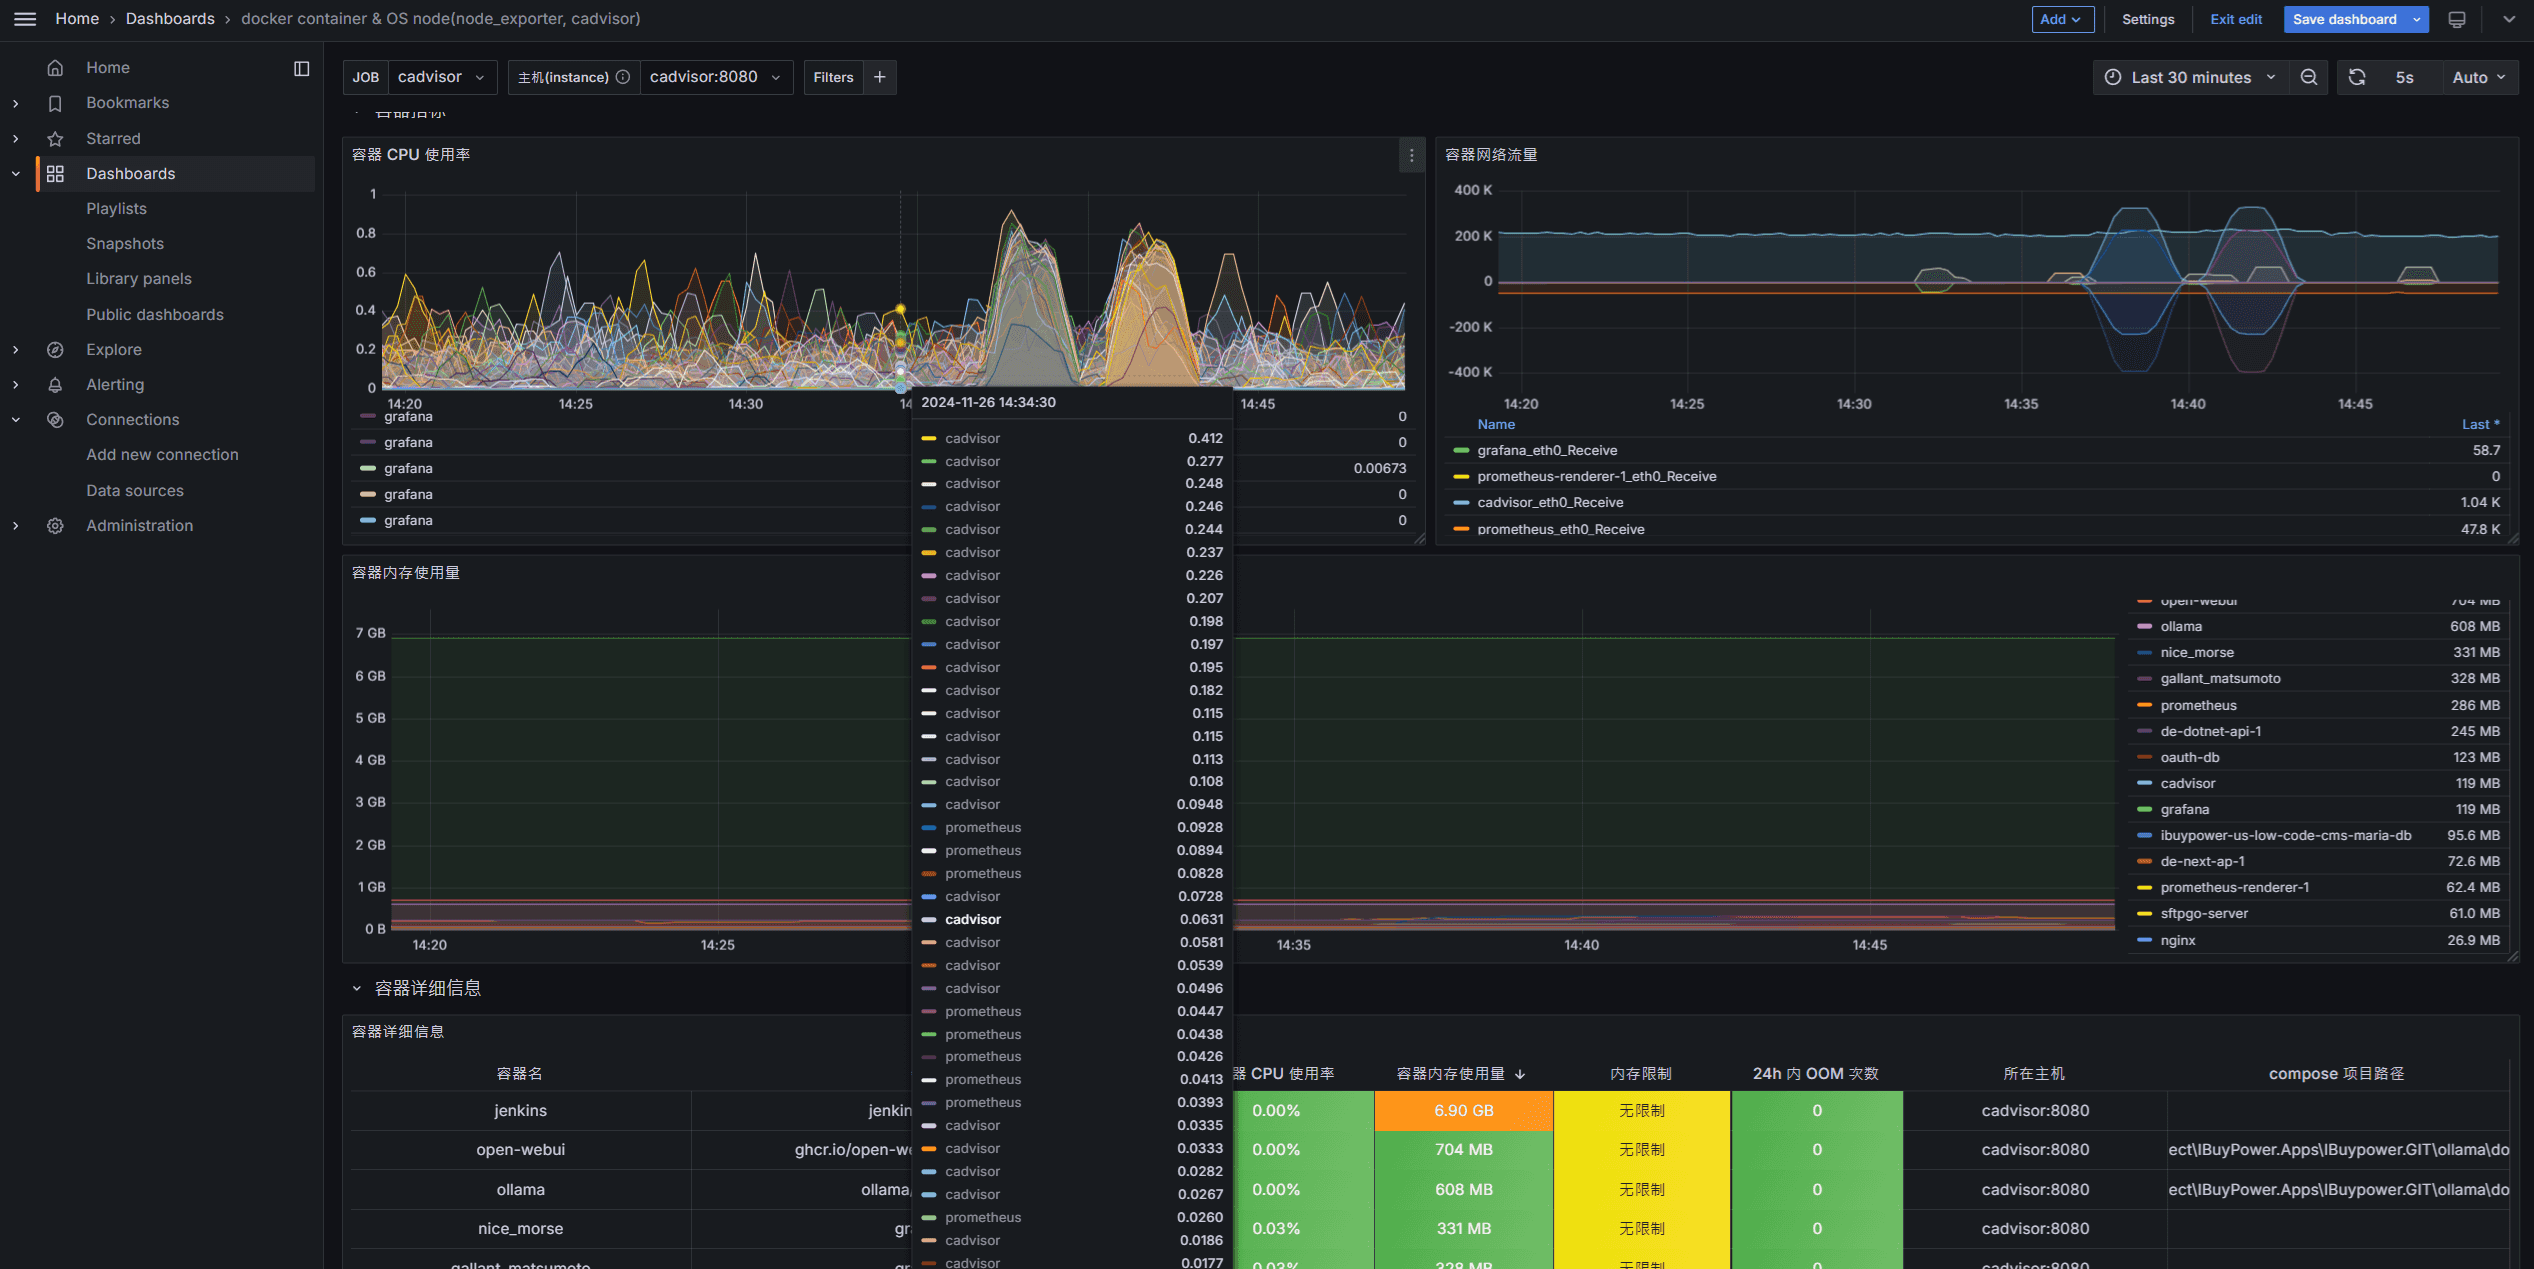The width and height of the screenshot is (2534, 1269).
Task: Enable TV display mode via monitor icon
Action: point(2457,19)
